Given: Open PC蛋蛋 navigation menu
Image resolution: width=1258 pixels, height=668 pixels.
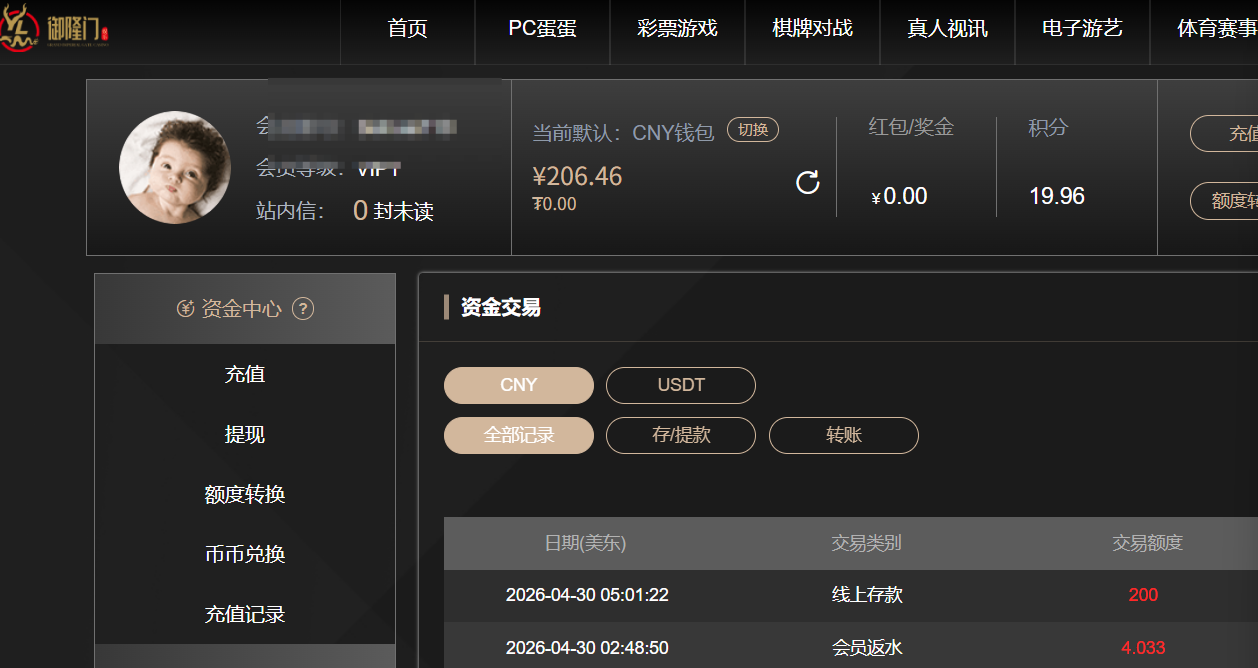Looking at the screenshot, I should [x=543, y=29].
